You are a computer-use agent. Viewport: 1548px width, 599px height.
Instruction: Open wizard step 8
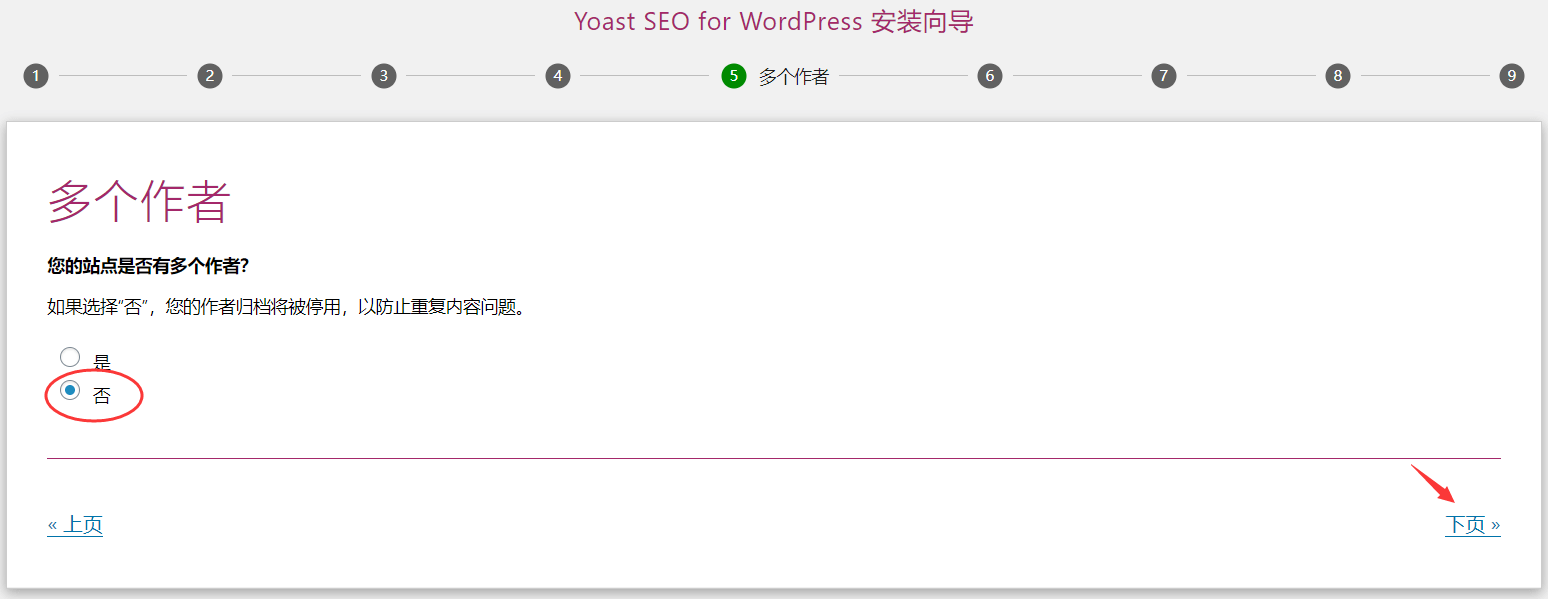coord(1338,76)
